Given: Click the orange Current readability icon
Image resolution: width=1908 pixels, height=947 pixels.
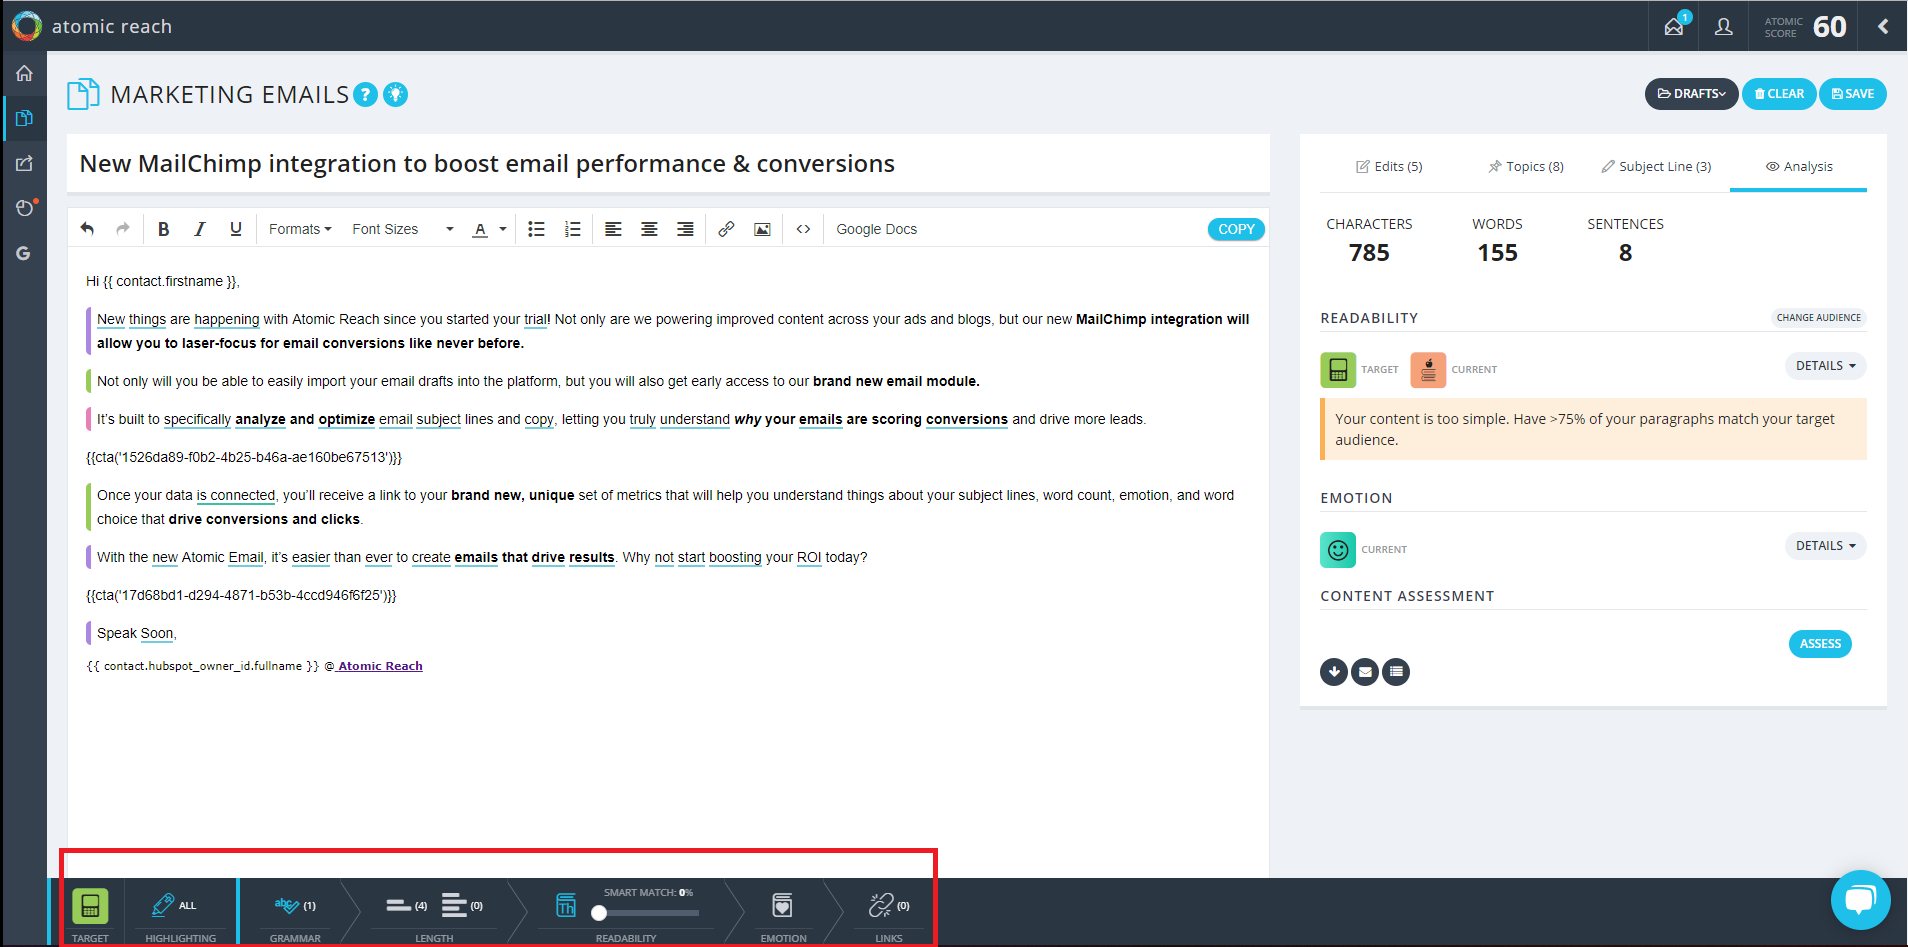Looking at the screenshot, I should click(1428, 370).
